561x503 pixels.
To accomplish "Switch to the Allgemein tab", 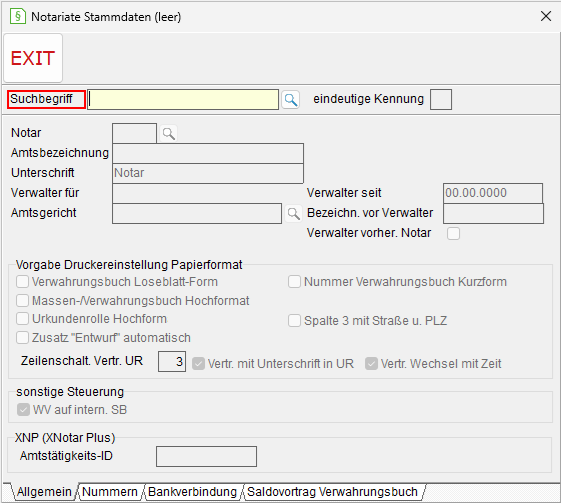I will tap(44, 492).
